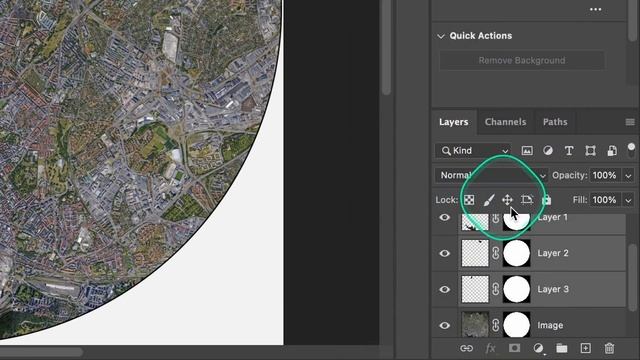Filter layers by smart objects icon
640x360 pixels.
pyautogui.click(x=612, y=151)
